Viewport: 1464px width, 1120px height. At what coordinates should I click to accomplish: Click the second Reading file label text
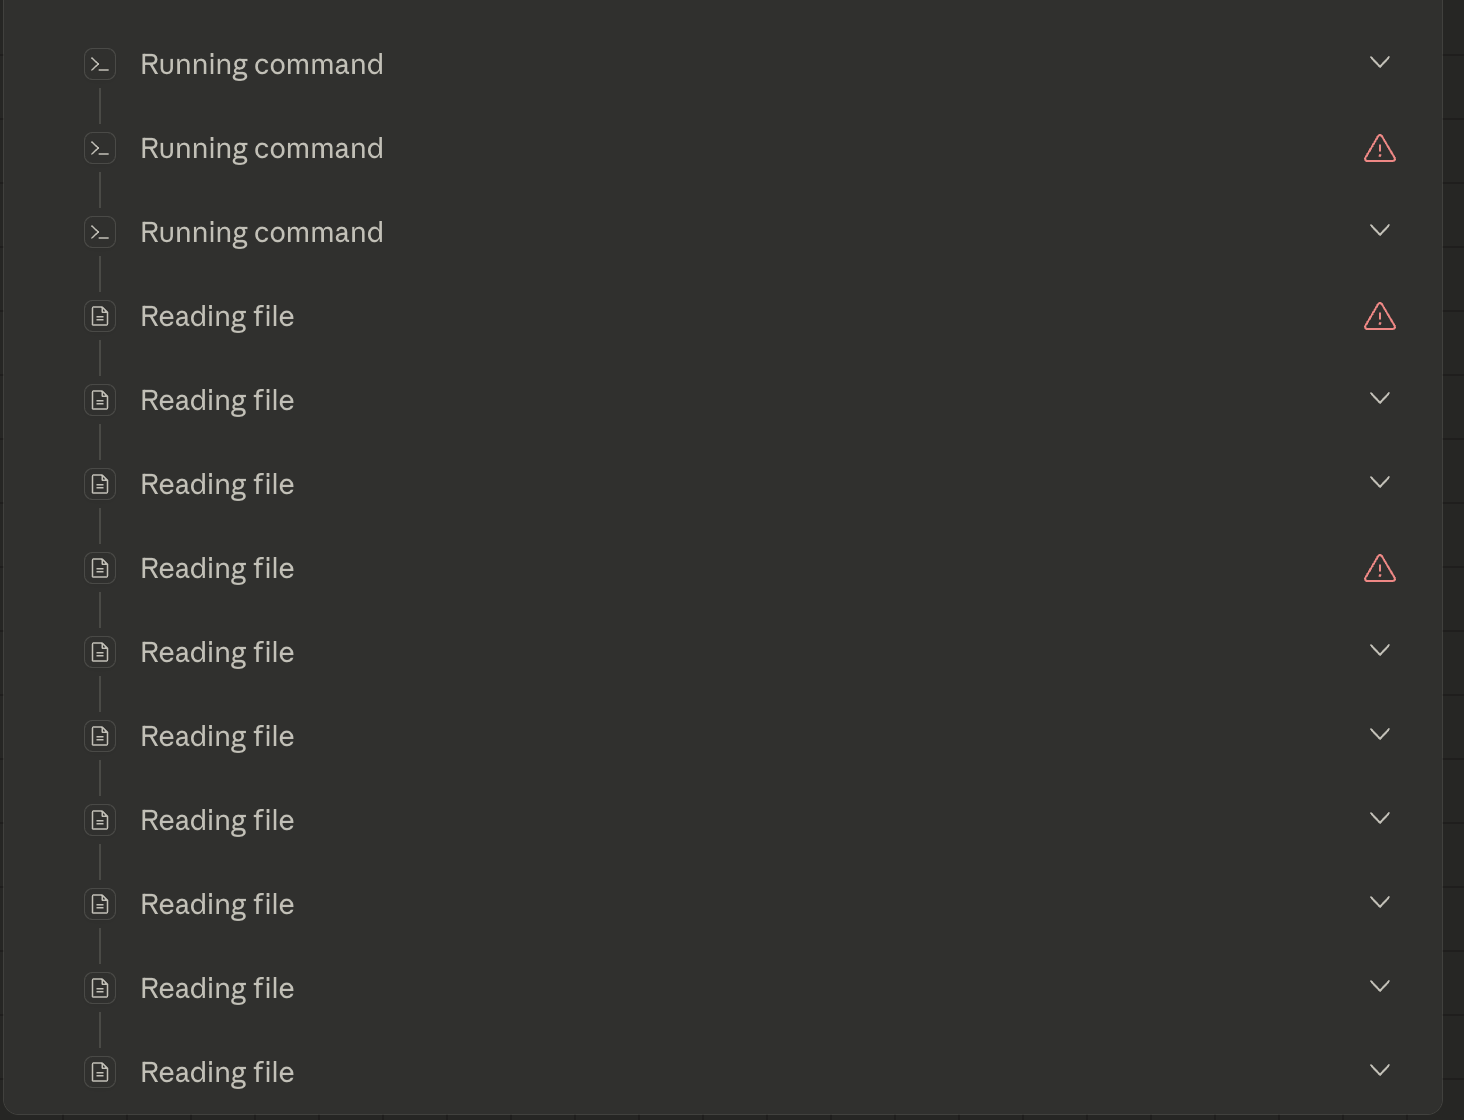(217, 399)
